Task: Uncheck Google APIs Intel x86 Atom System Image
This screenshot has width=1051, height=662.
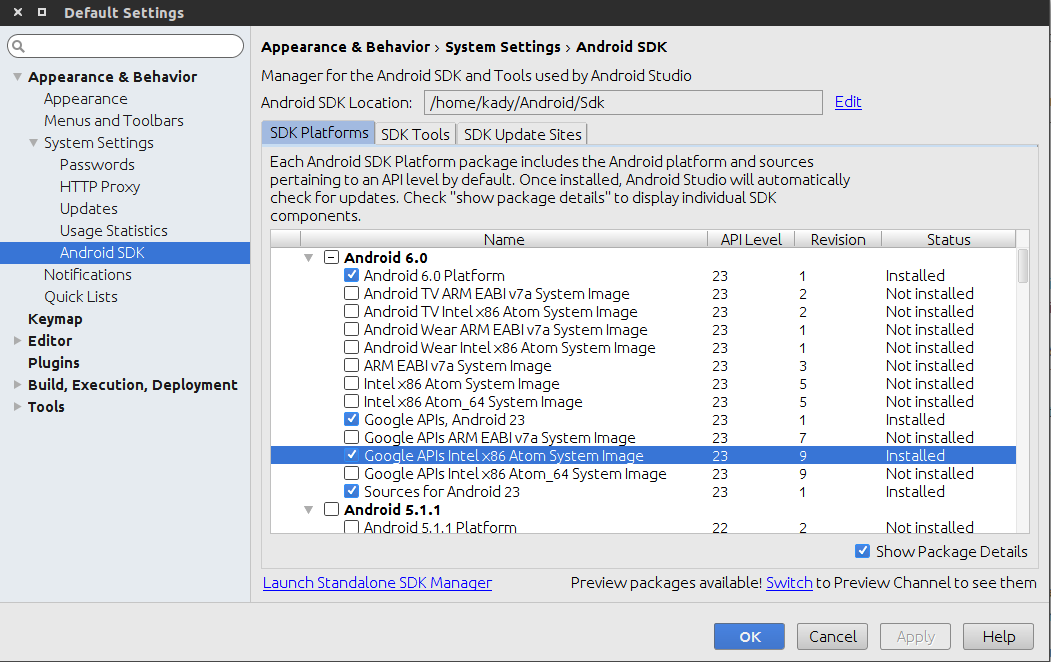Action: [351, 456]
